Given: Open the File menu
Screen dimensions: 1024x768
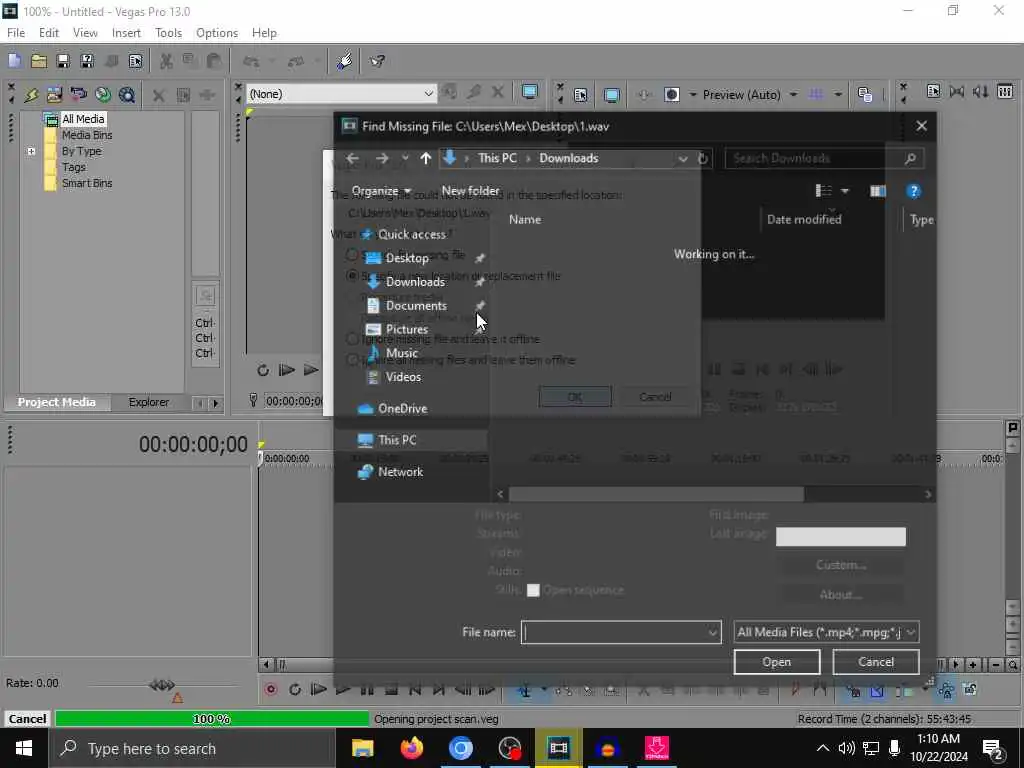Looking at the screenshot, I should (x=16, y=33).
